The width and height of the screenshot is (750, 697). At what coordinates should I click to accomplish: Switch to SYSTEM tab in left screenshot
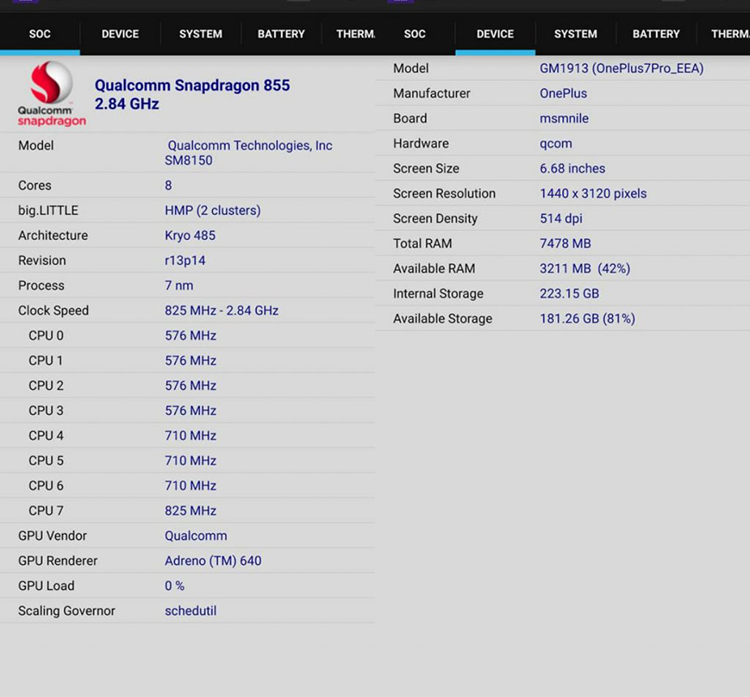coord(200,34)
